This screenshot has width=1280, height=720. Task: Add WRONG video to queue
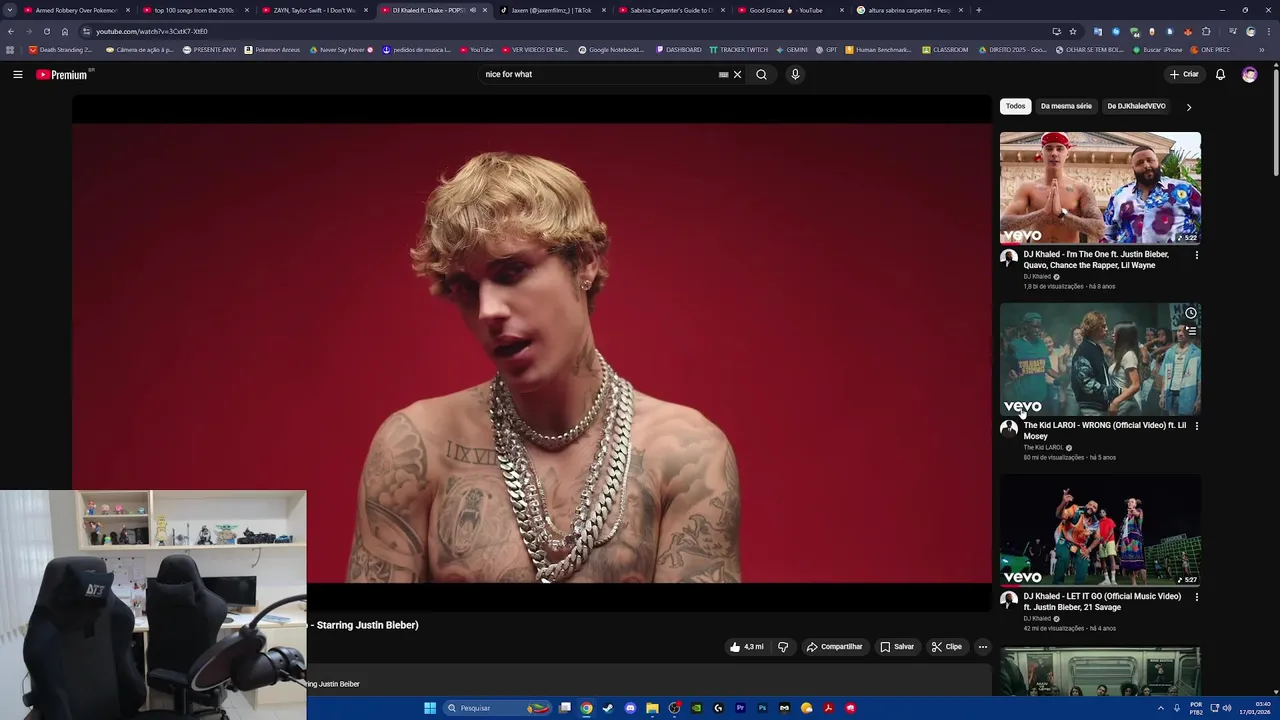pyautogui.click(x=1190, y=331)
